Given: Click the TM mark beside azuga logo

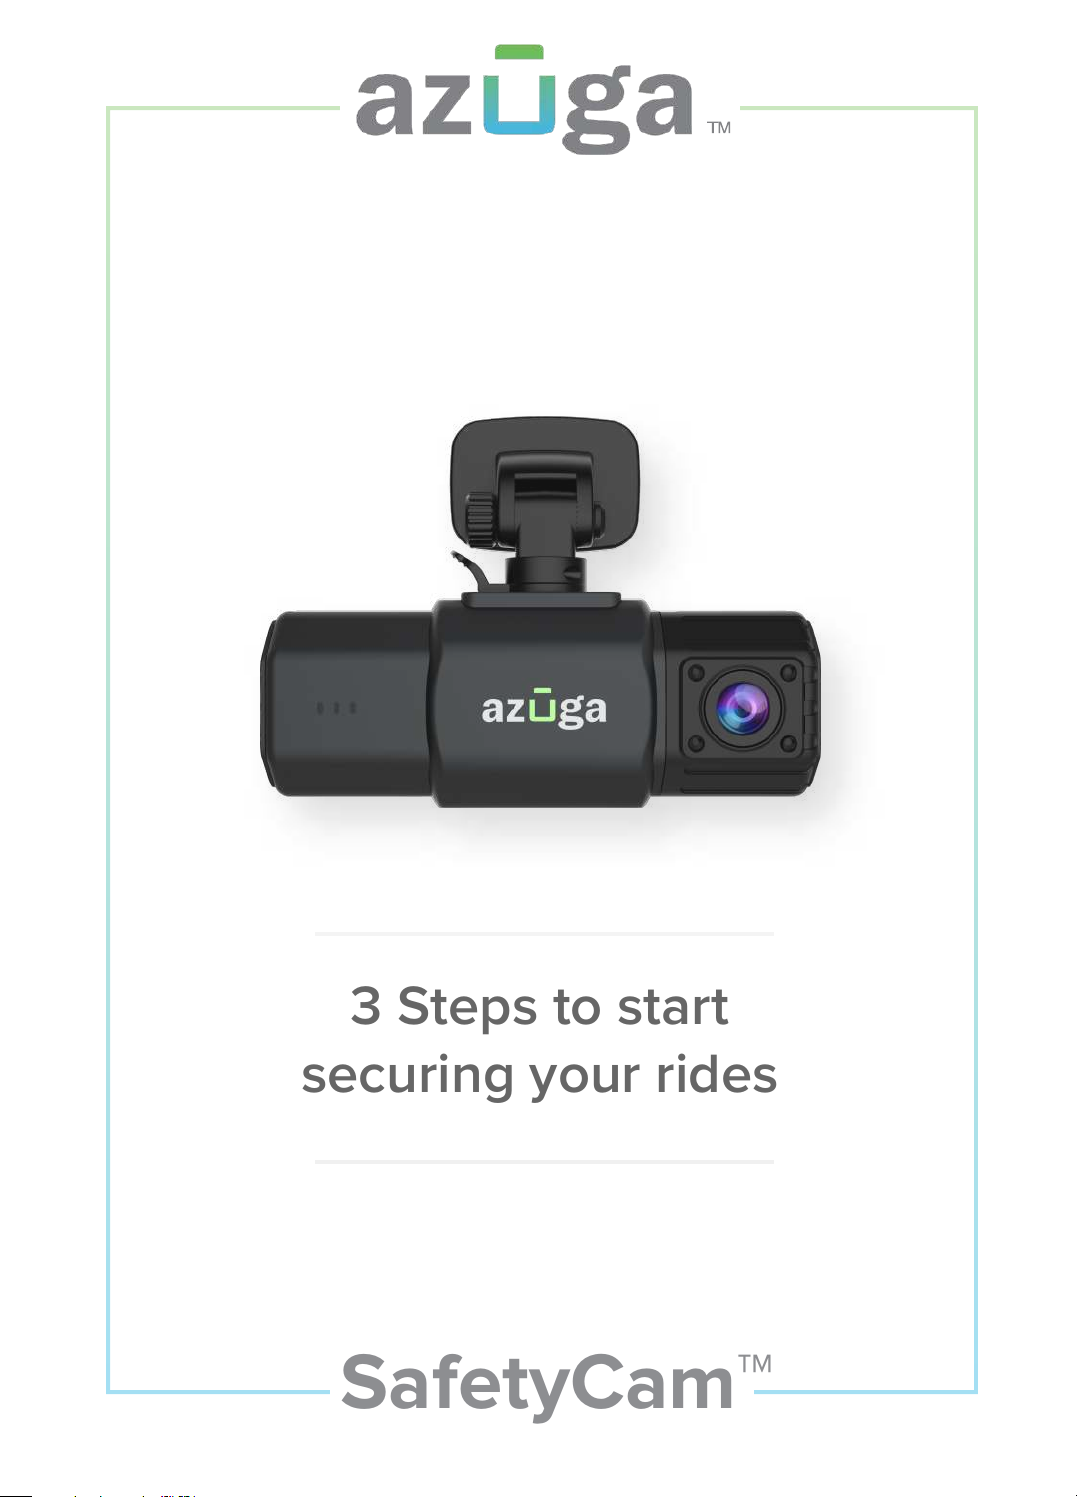Looking at the screenshot, I should [719, 128].
